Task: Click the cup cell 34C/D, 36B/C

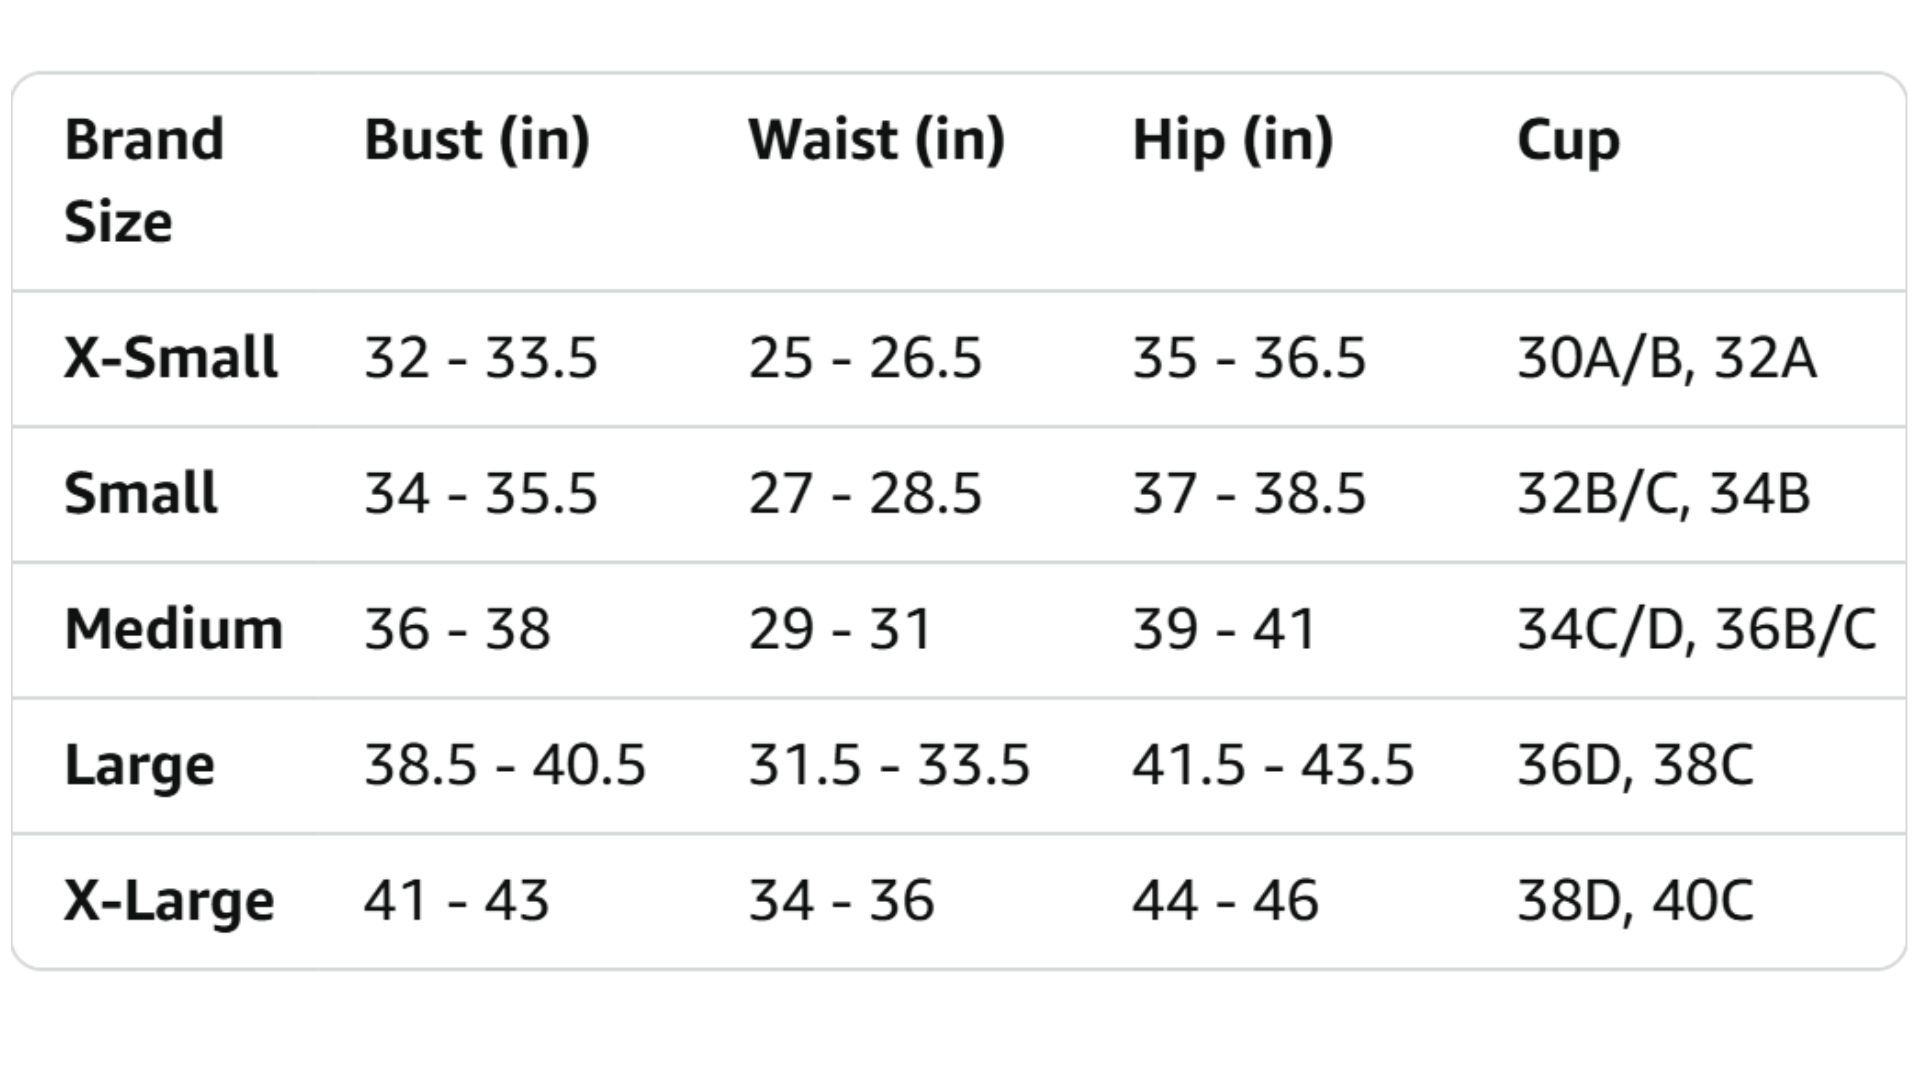Action: click(x=1696, y=629)
